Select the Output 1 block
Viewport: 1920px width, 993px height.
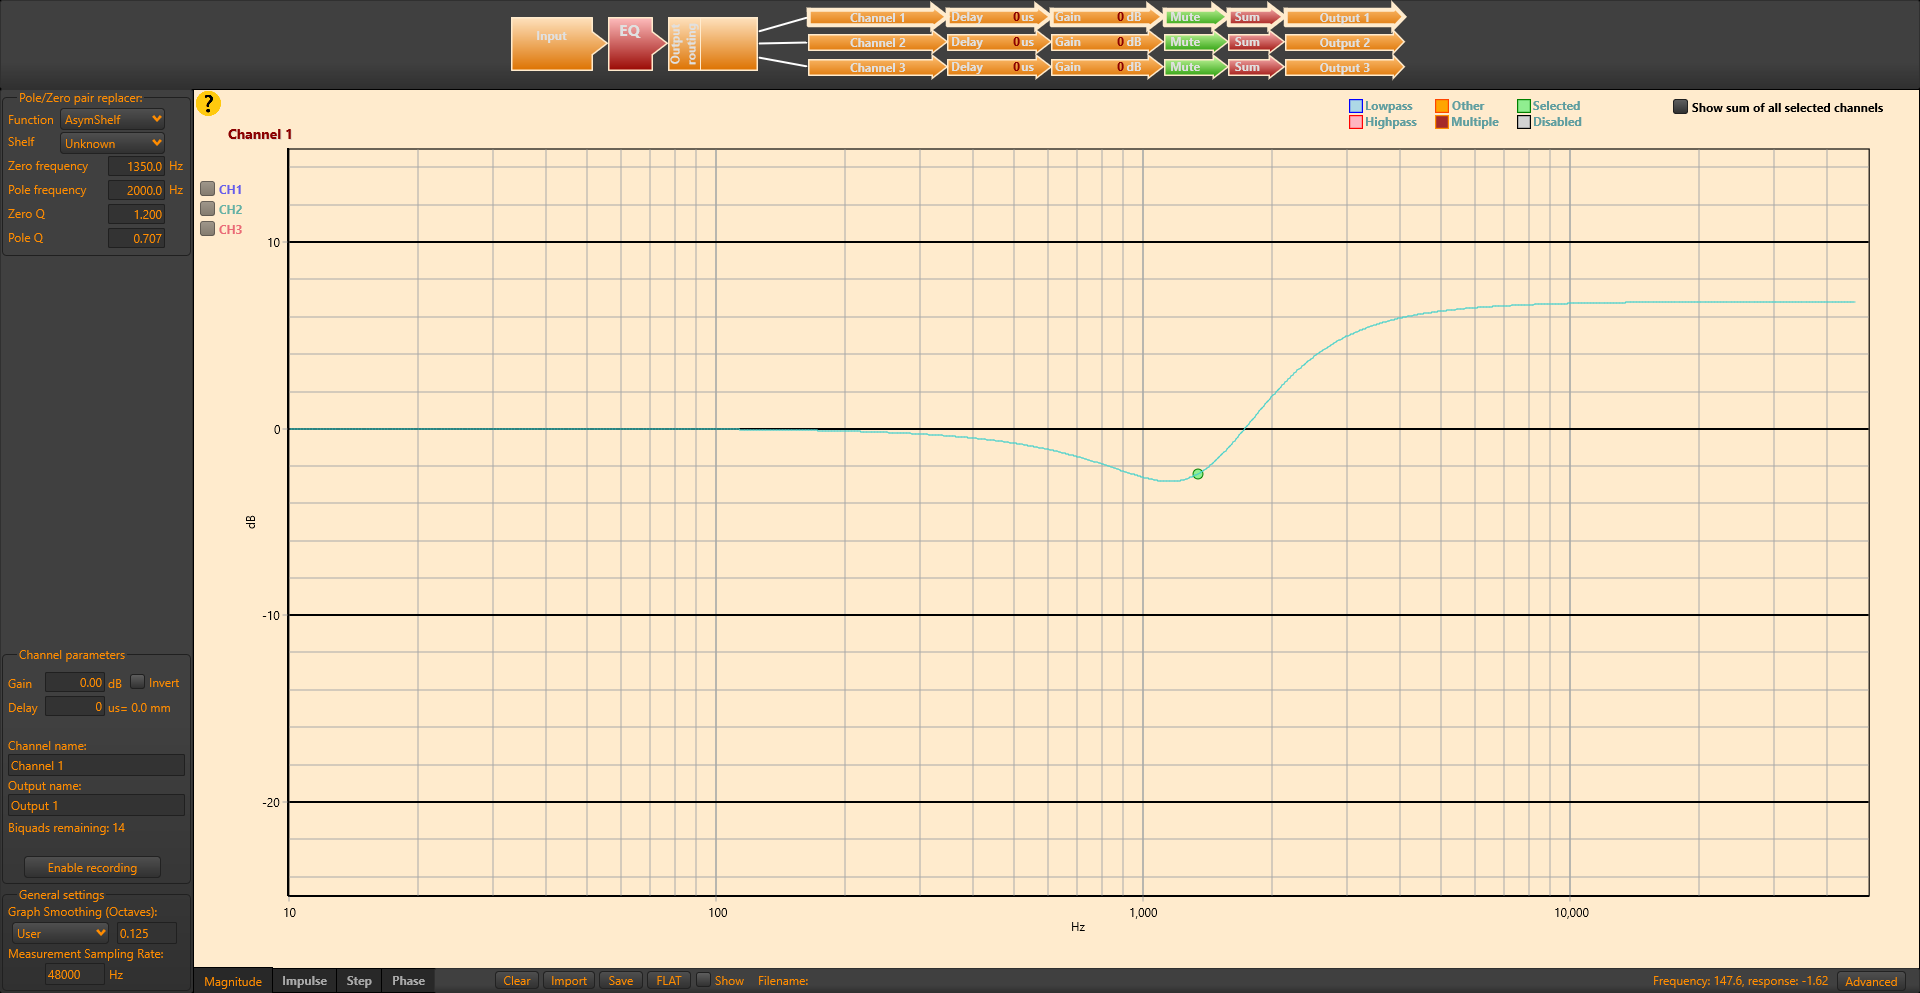tap(1344, 17)
